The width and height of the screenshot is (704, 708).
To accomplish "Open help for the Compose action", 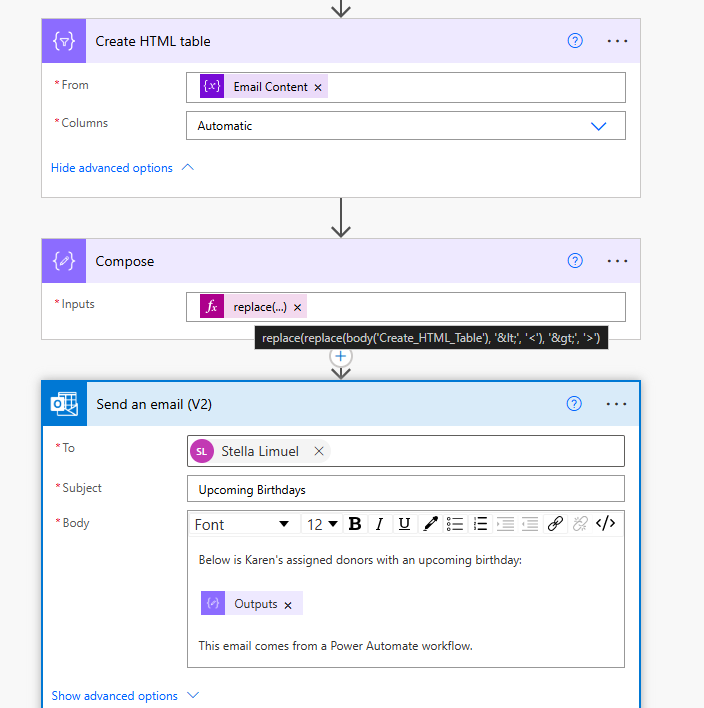I will [x=575, y=261].
